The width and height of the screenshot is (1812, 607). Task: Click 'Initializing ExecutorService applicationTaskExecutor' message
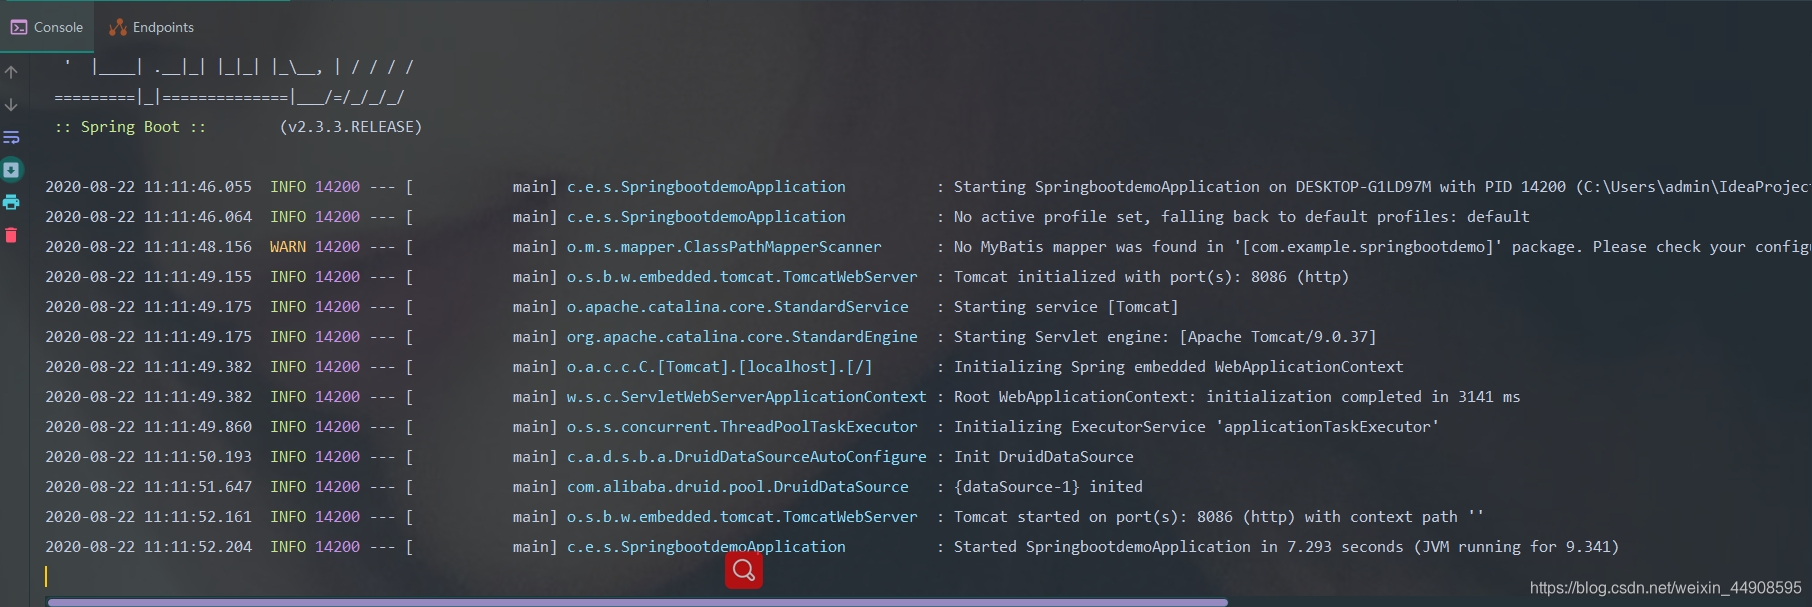[1196, 427]
